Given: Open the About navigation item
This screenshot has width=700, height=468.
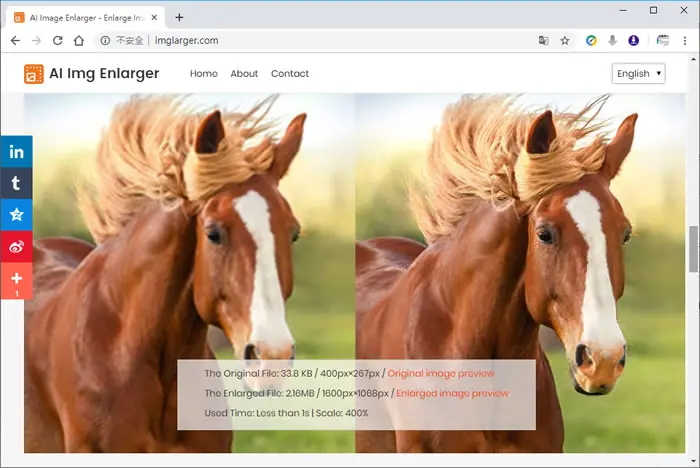Looking at the screenshot, I should click(x=244, y=74).
